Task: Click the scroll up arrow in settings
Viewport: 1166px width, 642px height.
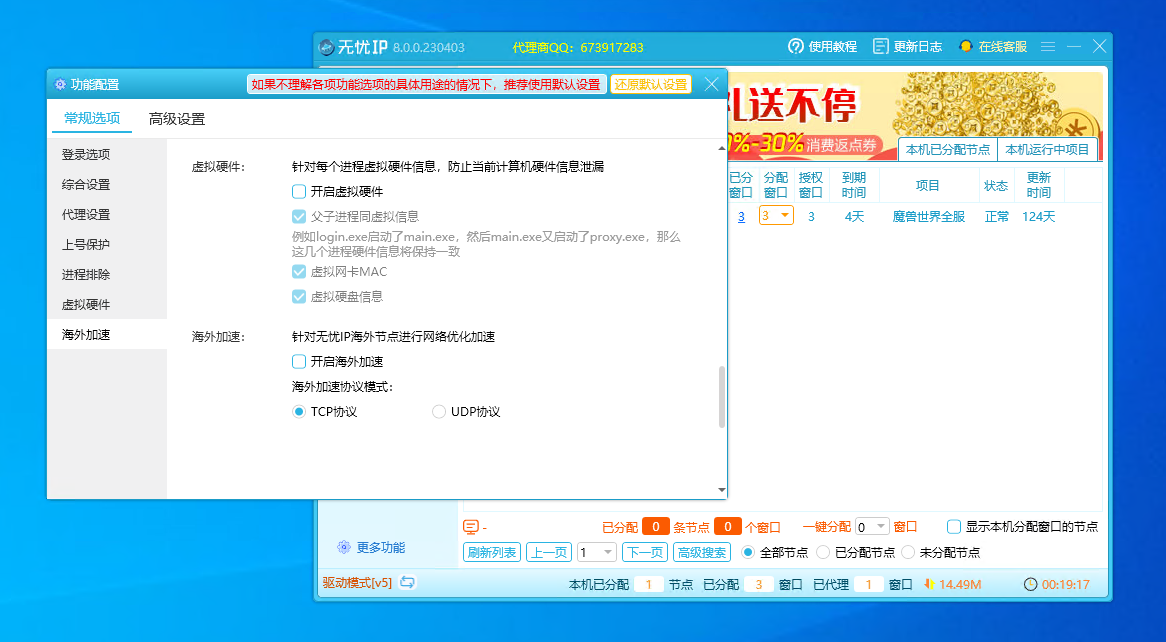Action: tap(721, 149)
